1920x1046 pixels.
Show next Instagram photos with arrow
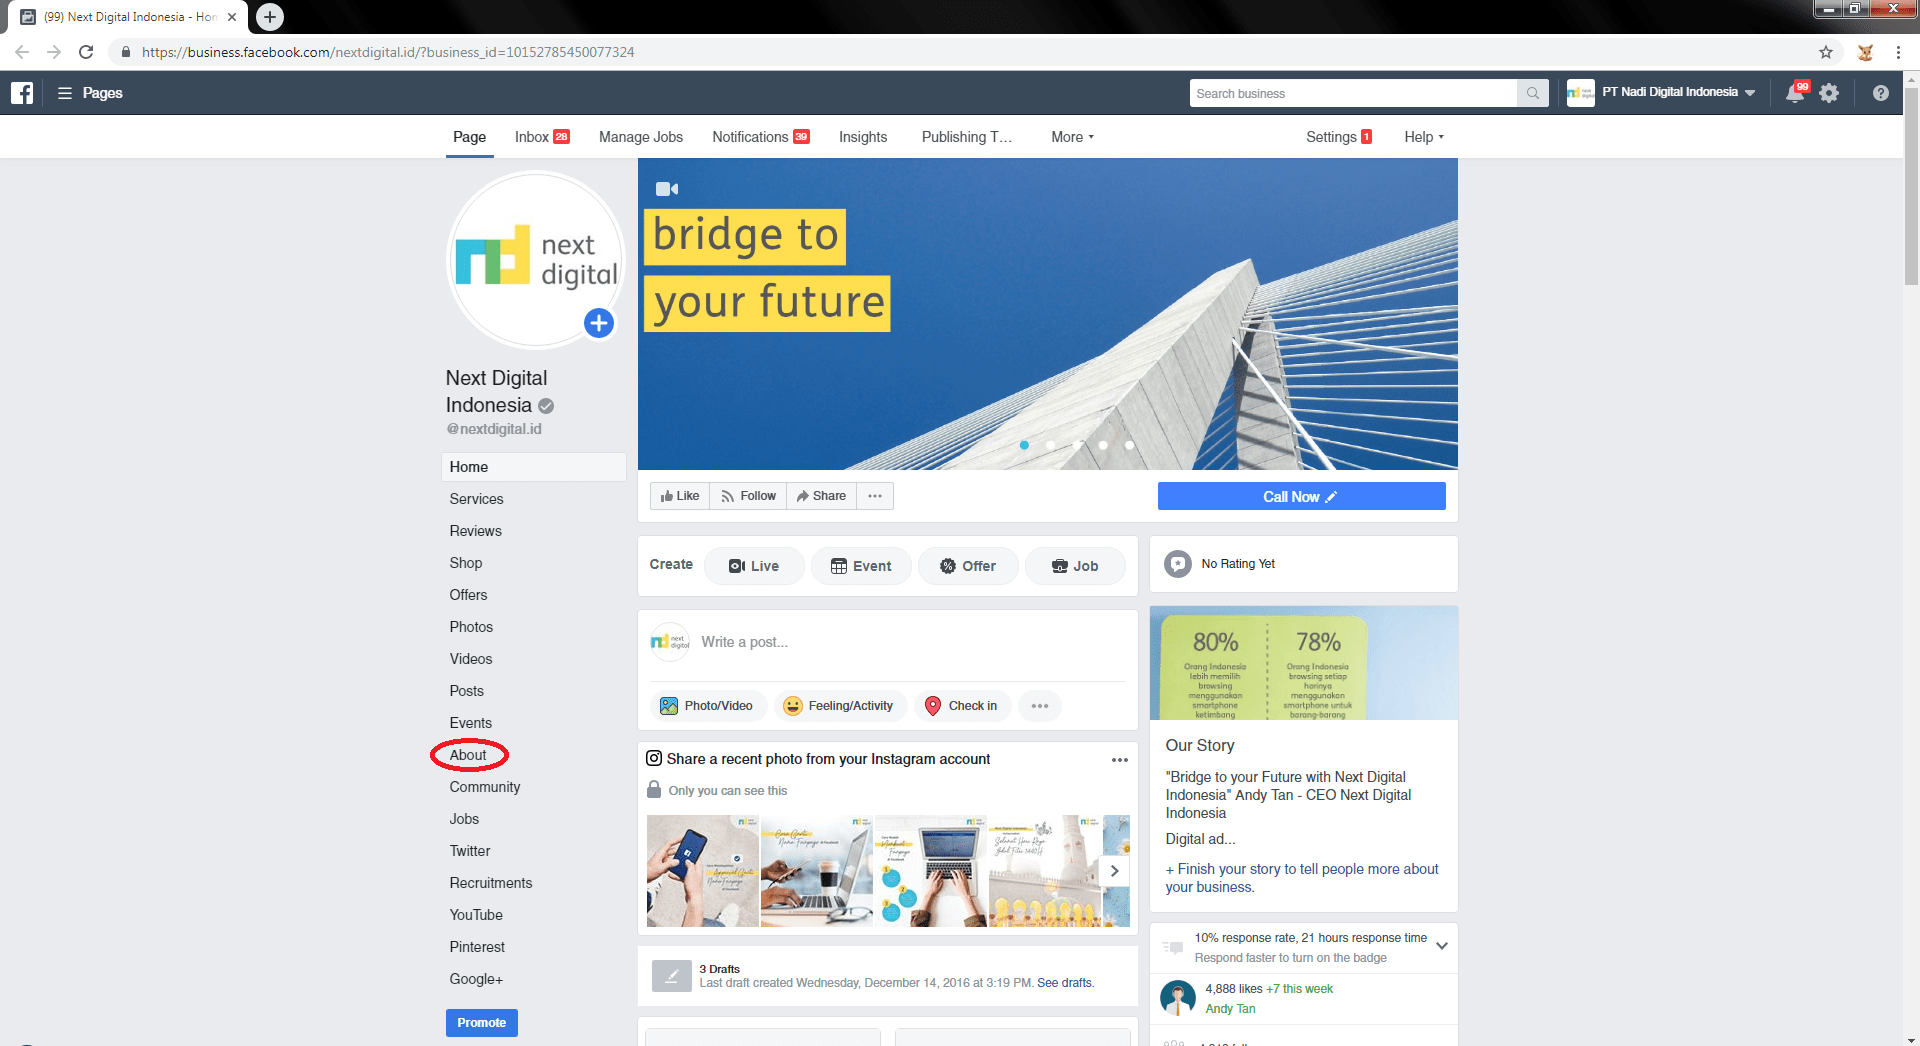(x=1114, y=871)
